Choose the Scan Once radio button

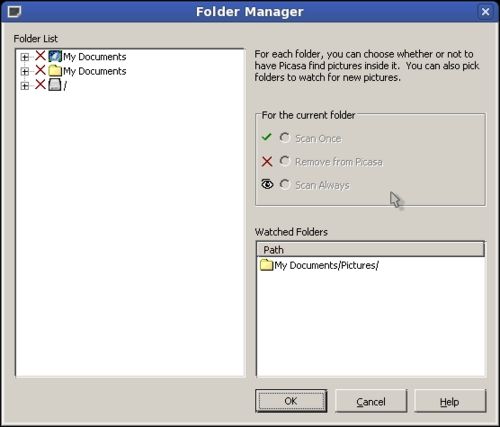tap(285, 137)
